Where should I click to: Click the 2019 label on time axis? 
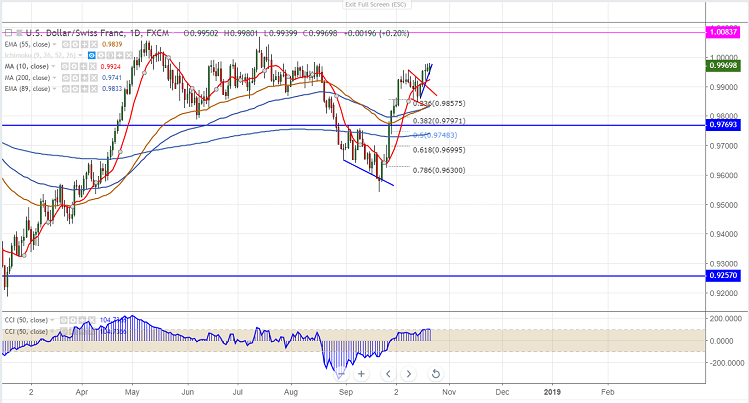pyautogui.click(x=553, y=392)
